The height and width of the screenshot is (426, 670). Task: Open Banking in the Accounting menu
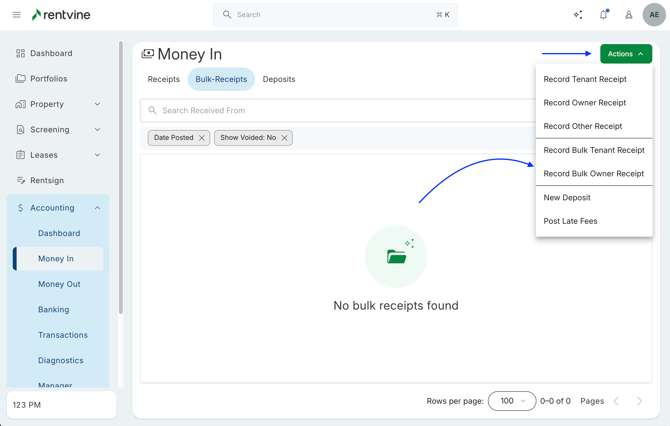coord(54,310)
